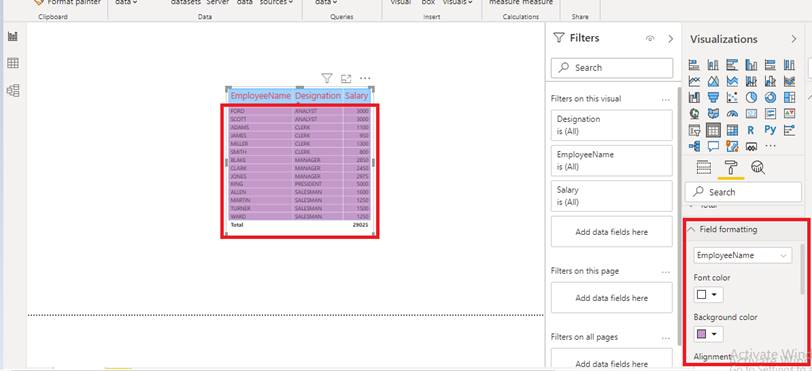Choose the Matrix visualization
The image size is (812, 371).
pos(732,130)
